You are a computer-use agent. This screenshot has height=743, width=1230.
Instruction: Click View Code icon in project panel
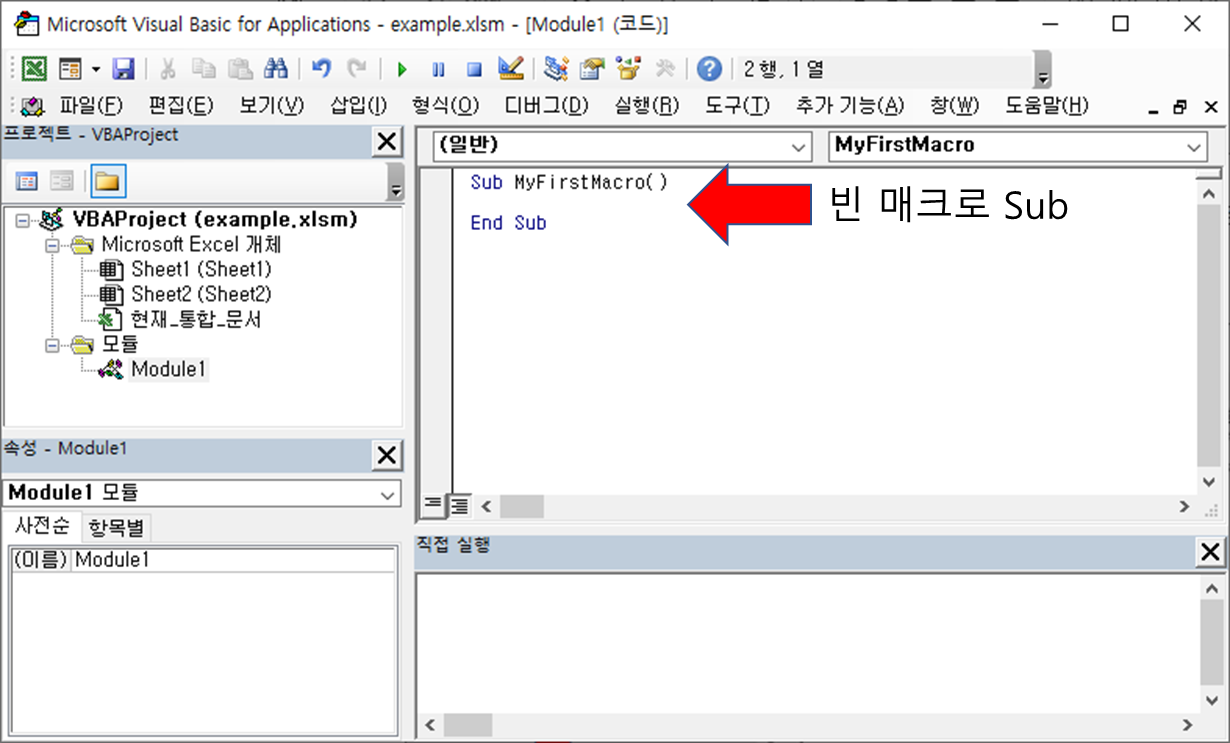pyautogui.click(x=27, y=182)
